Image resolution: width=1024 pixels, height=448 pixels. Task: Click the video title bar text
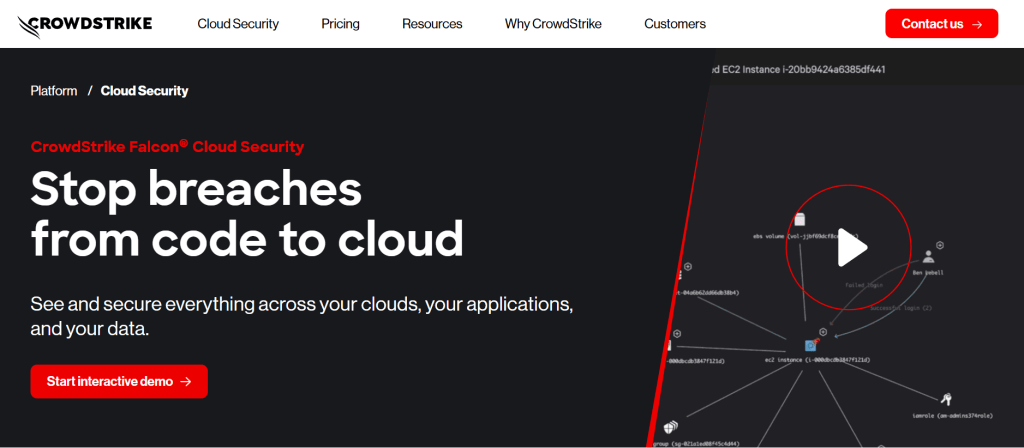tap(800, 70)
